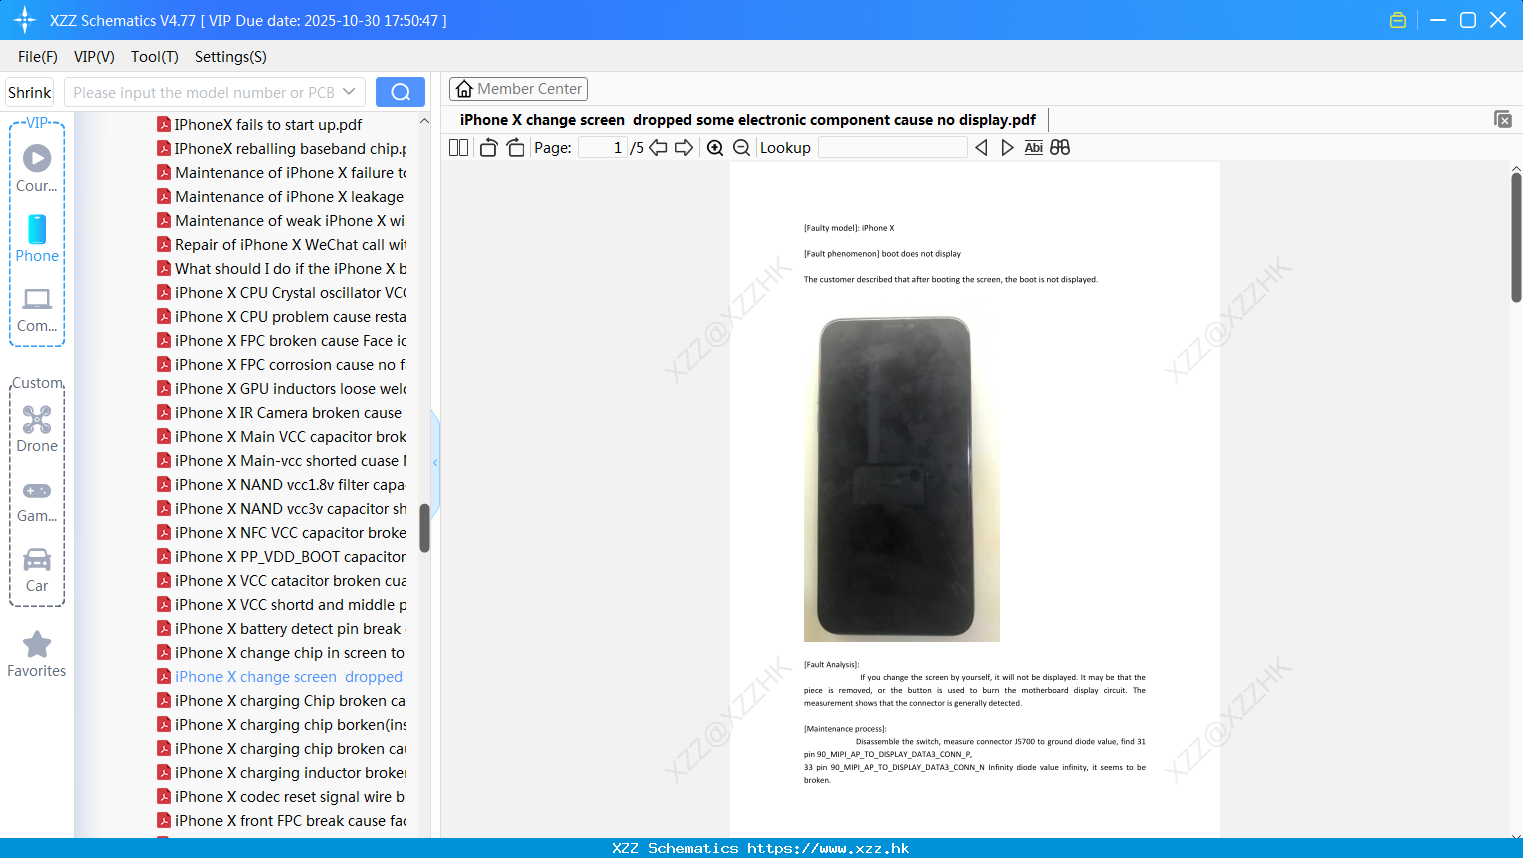This screenshot has height=858, width=1523.
Task: Click the binoculars search icon
Action: (1060, 147)
